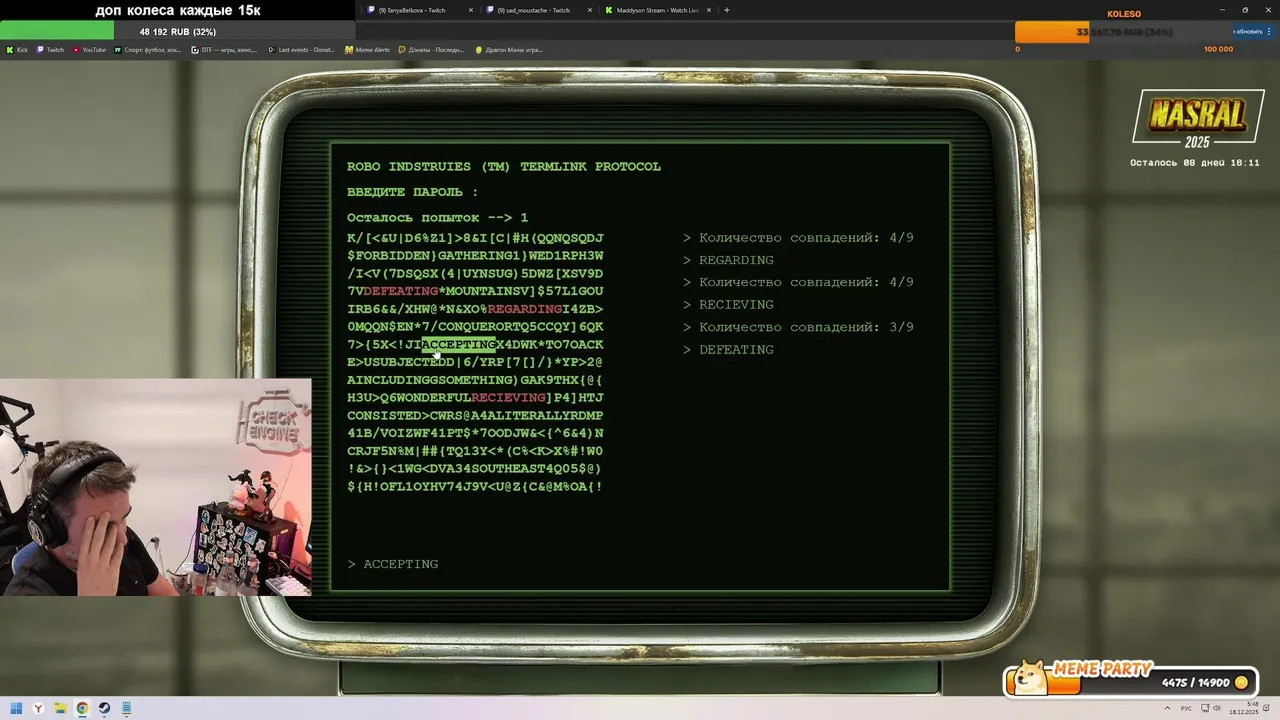Open File Explorer from the taskbar

(60, 708)
